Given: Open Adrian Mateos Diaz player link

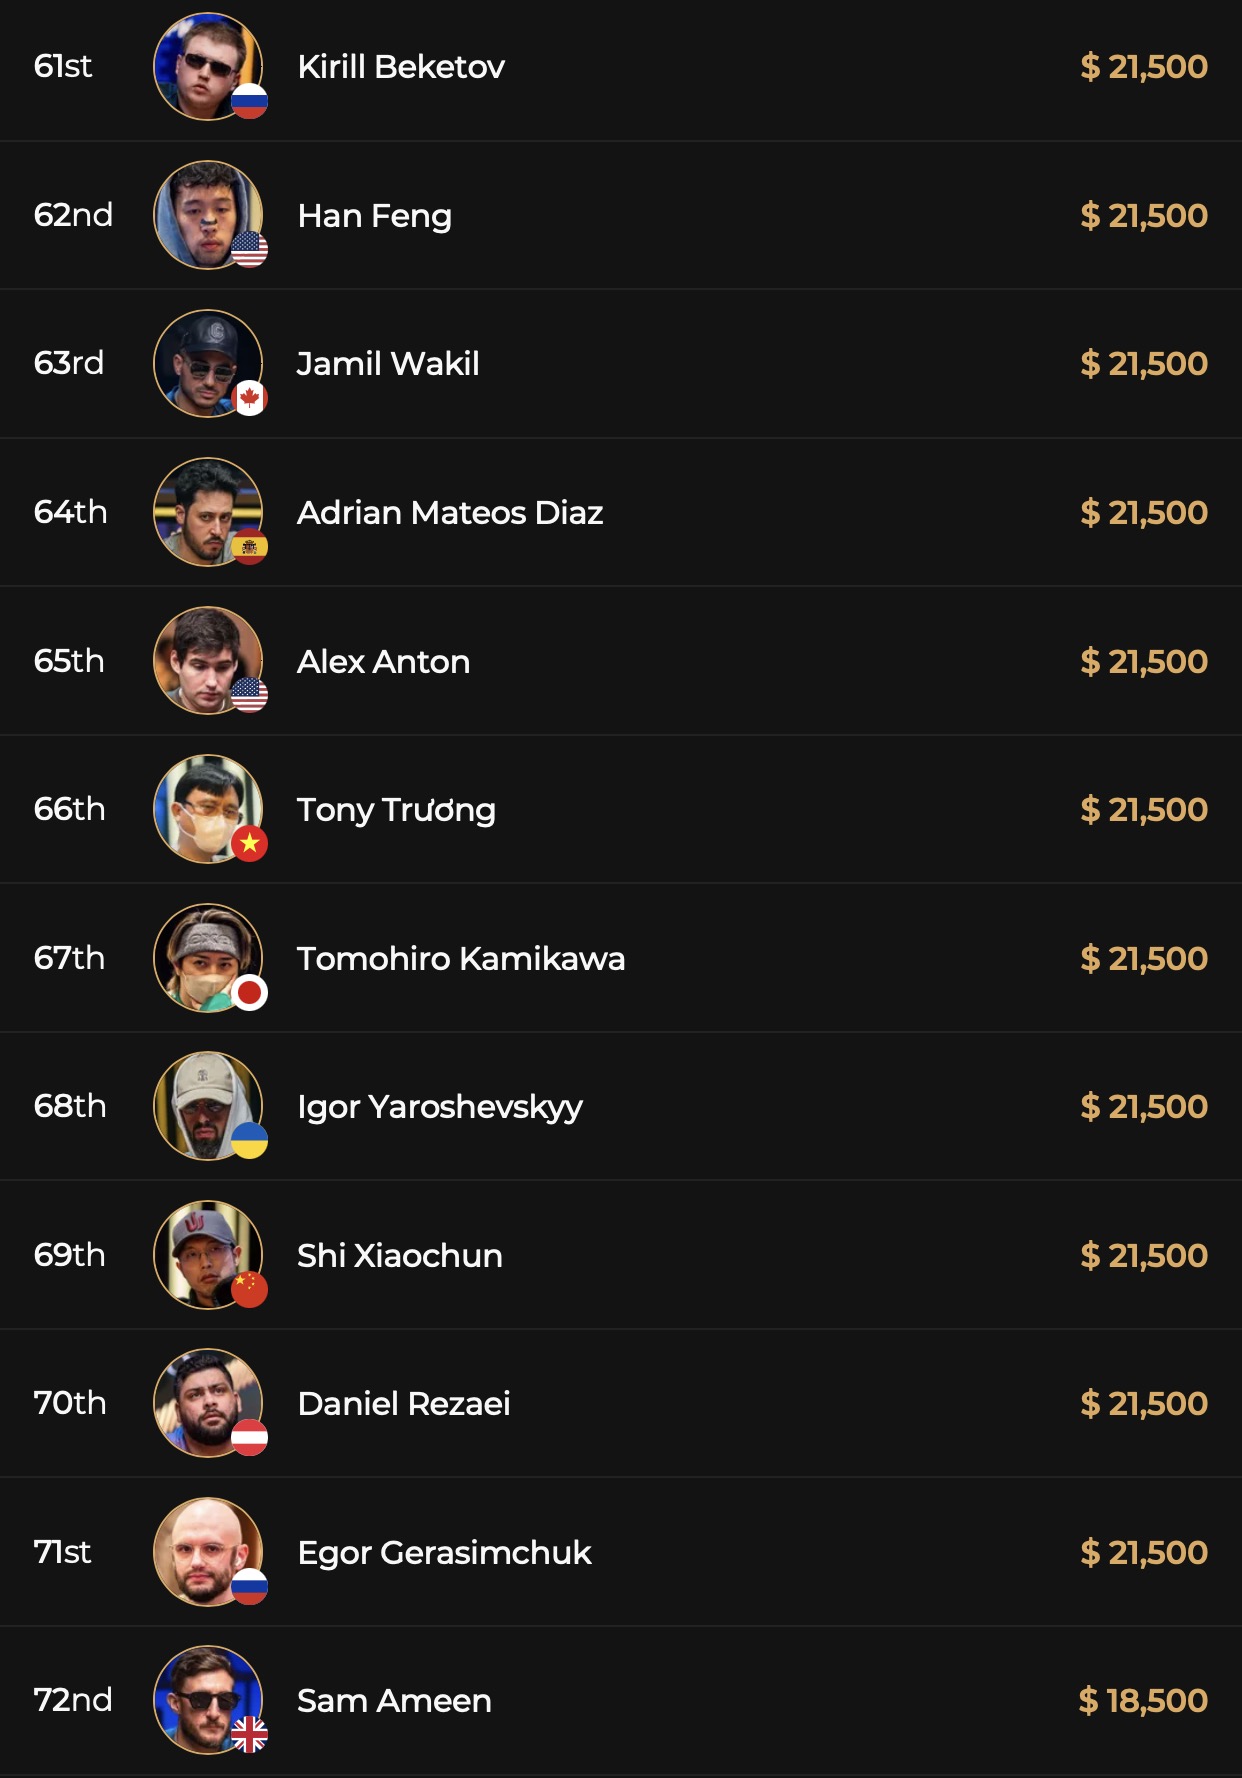Looking at the screenshot, I should pyautogui.click(x=450, y=513).
